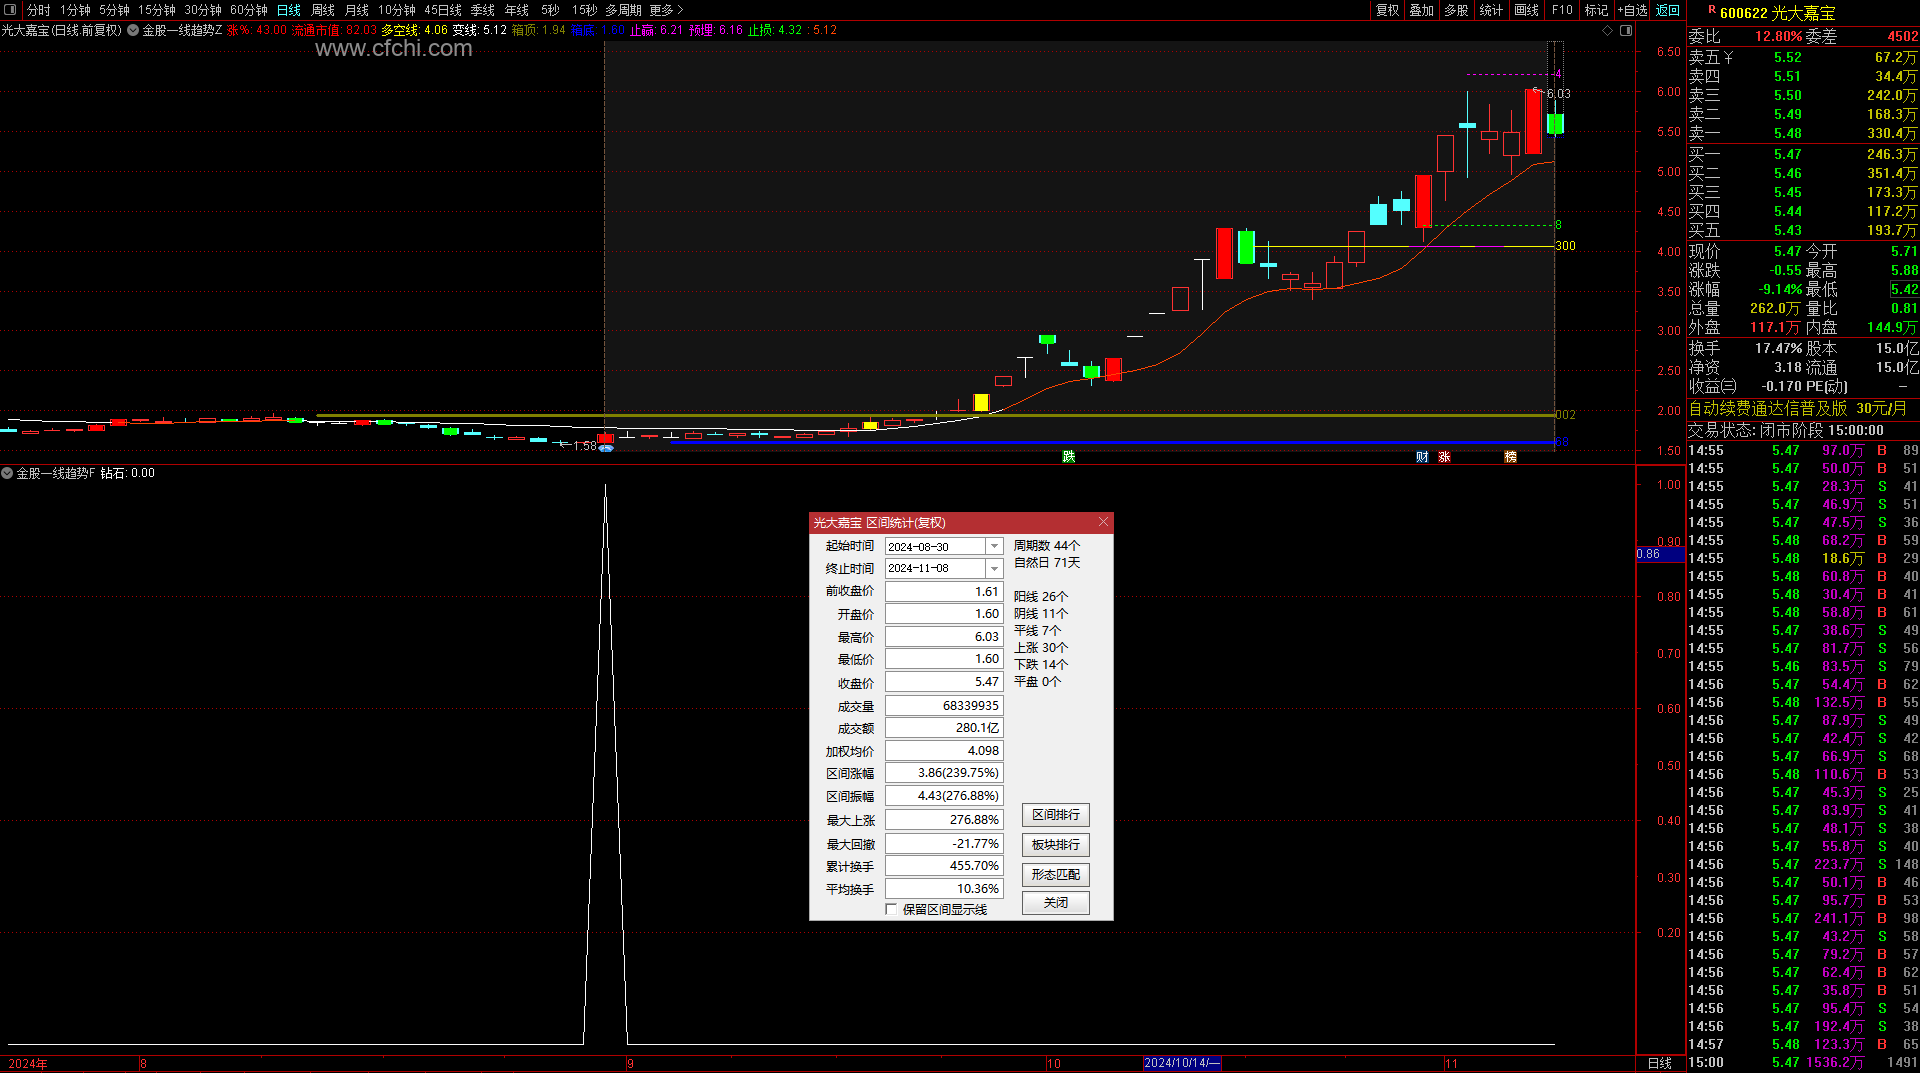Click the 标记 toolbar button

point(1597,10)
